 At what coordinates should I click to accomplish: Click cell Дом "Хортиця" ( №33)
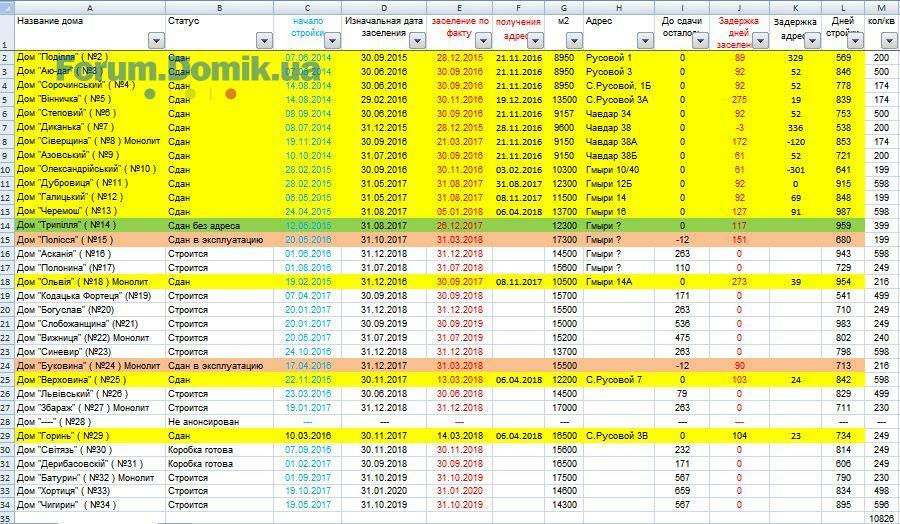point(90,491)
